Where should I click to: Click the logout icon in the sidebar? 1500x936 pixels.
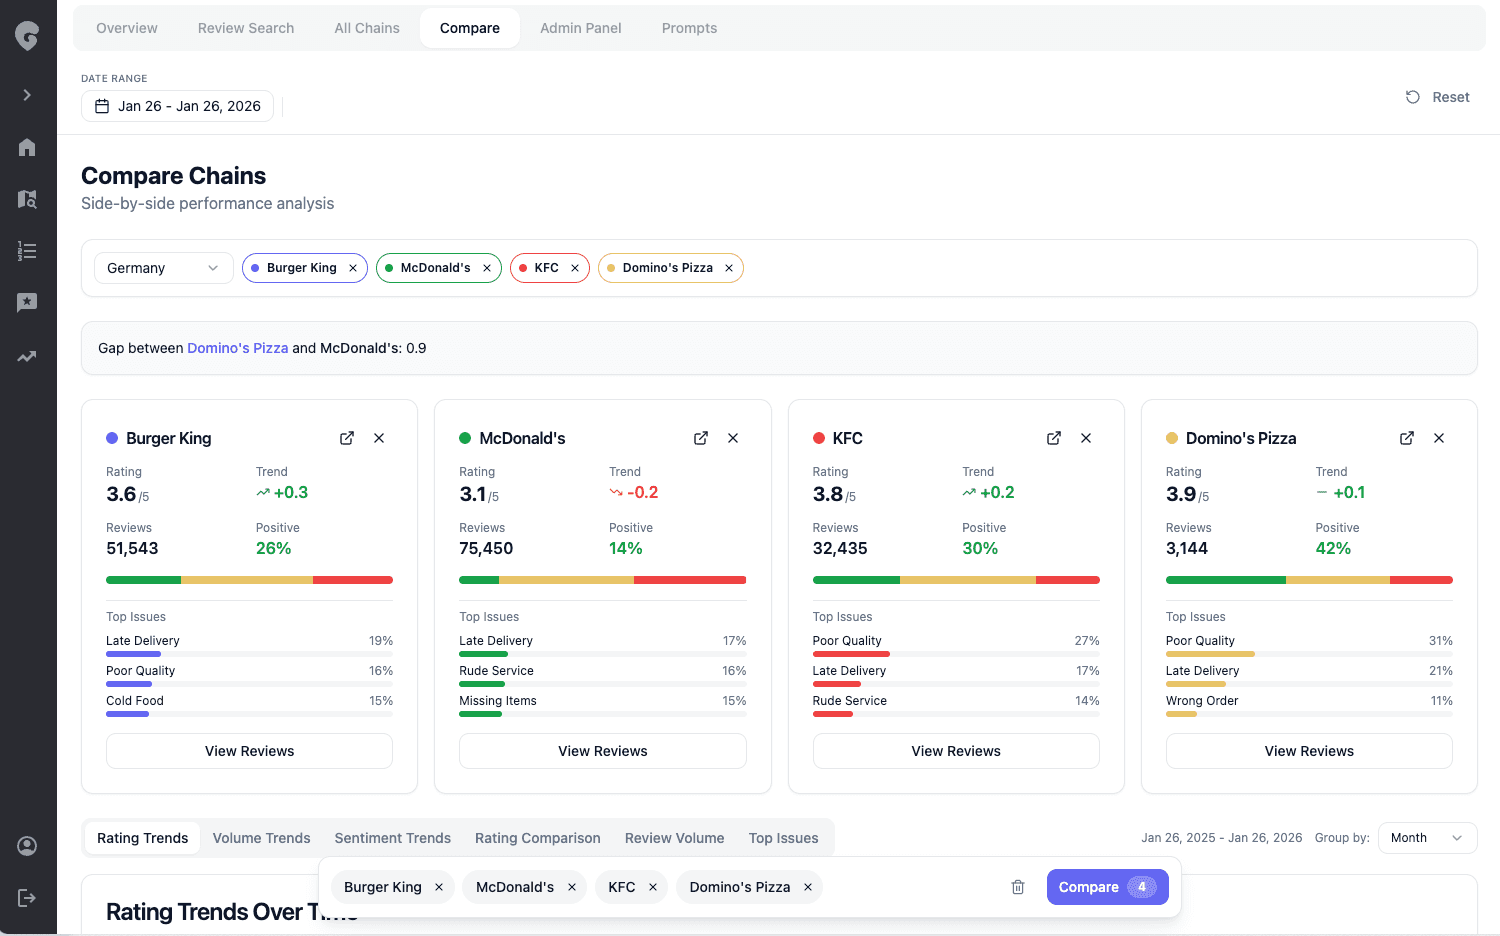27,897
